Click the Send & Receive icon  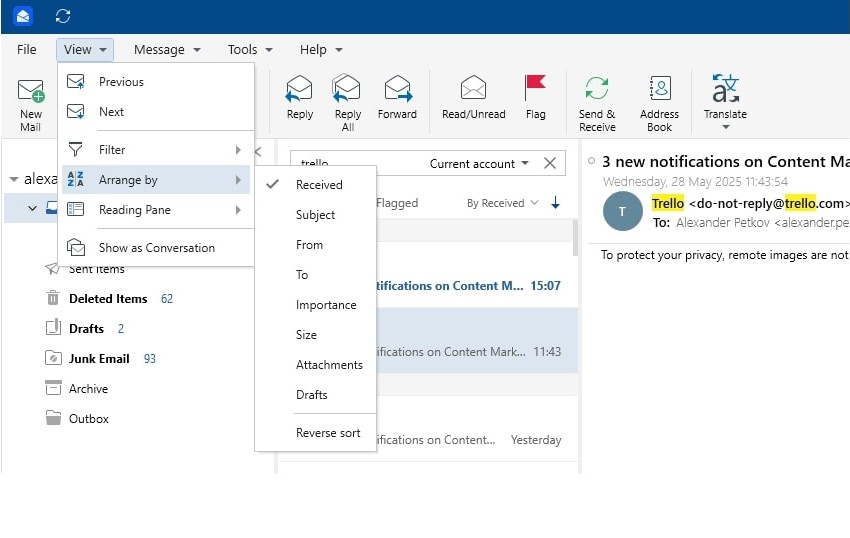click(597, 90)
